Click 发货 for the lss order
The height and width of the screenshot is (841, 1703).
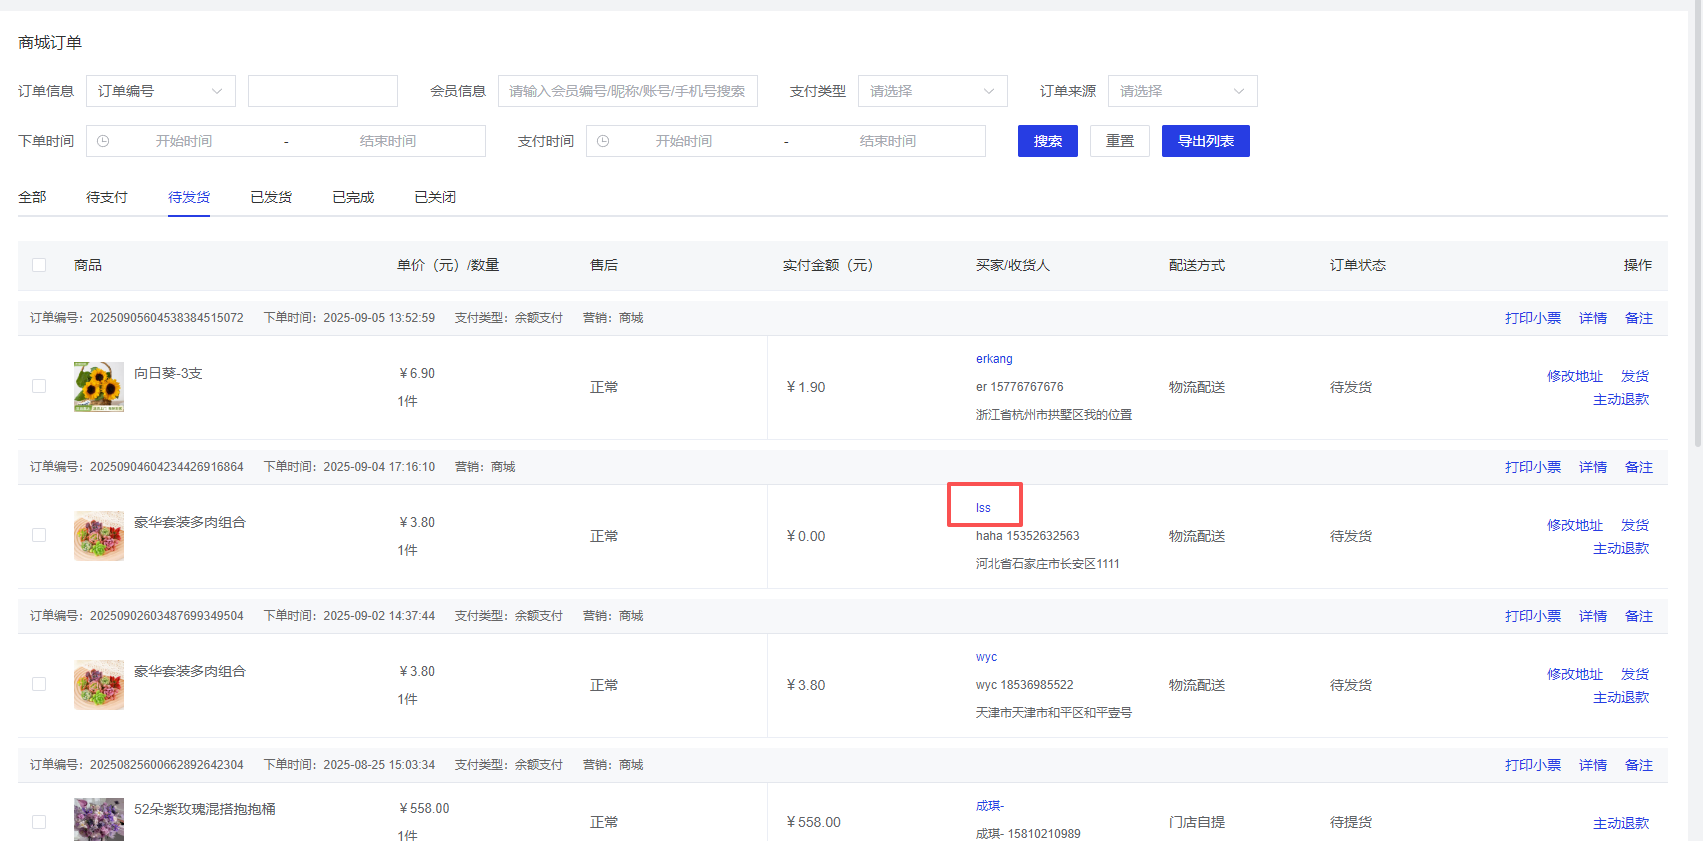[1635, 525]
